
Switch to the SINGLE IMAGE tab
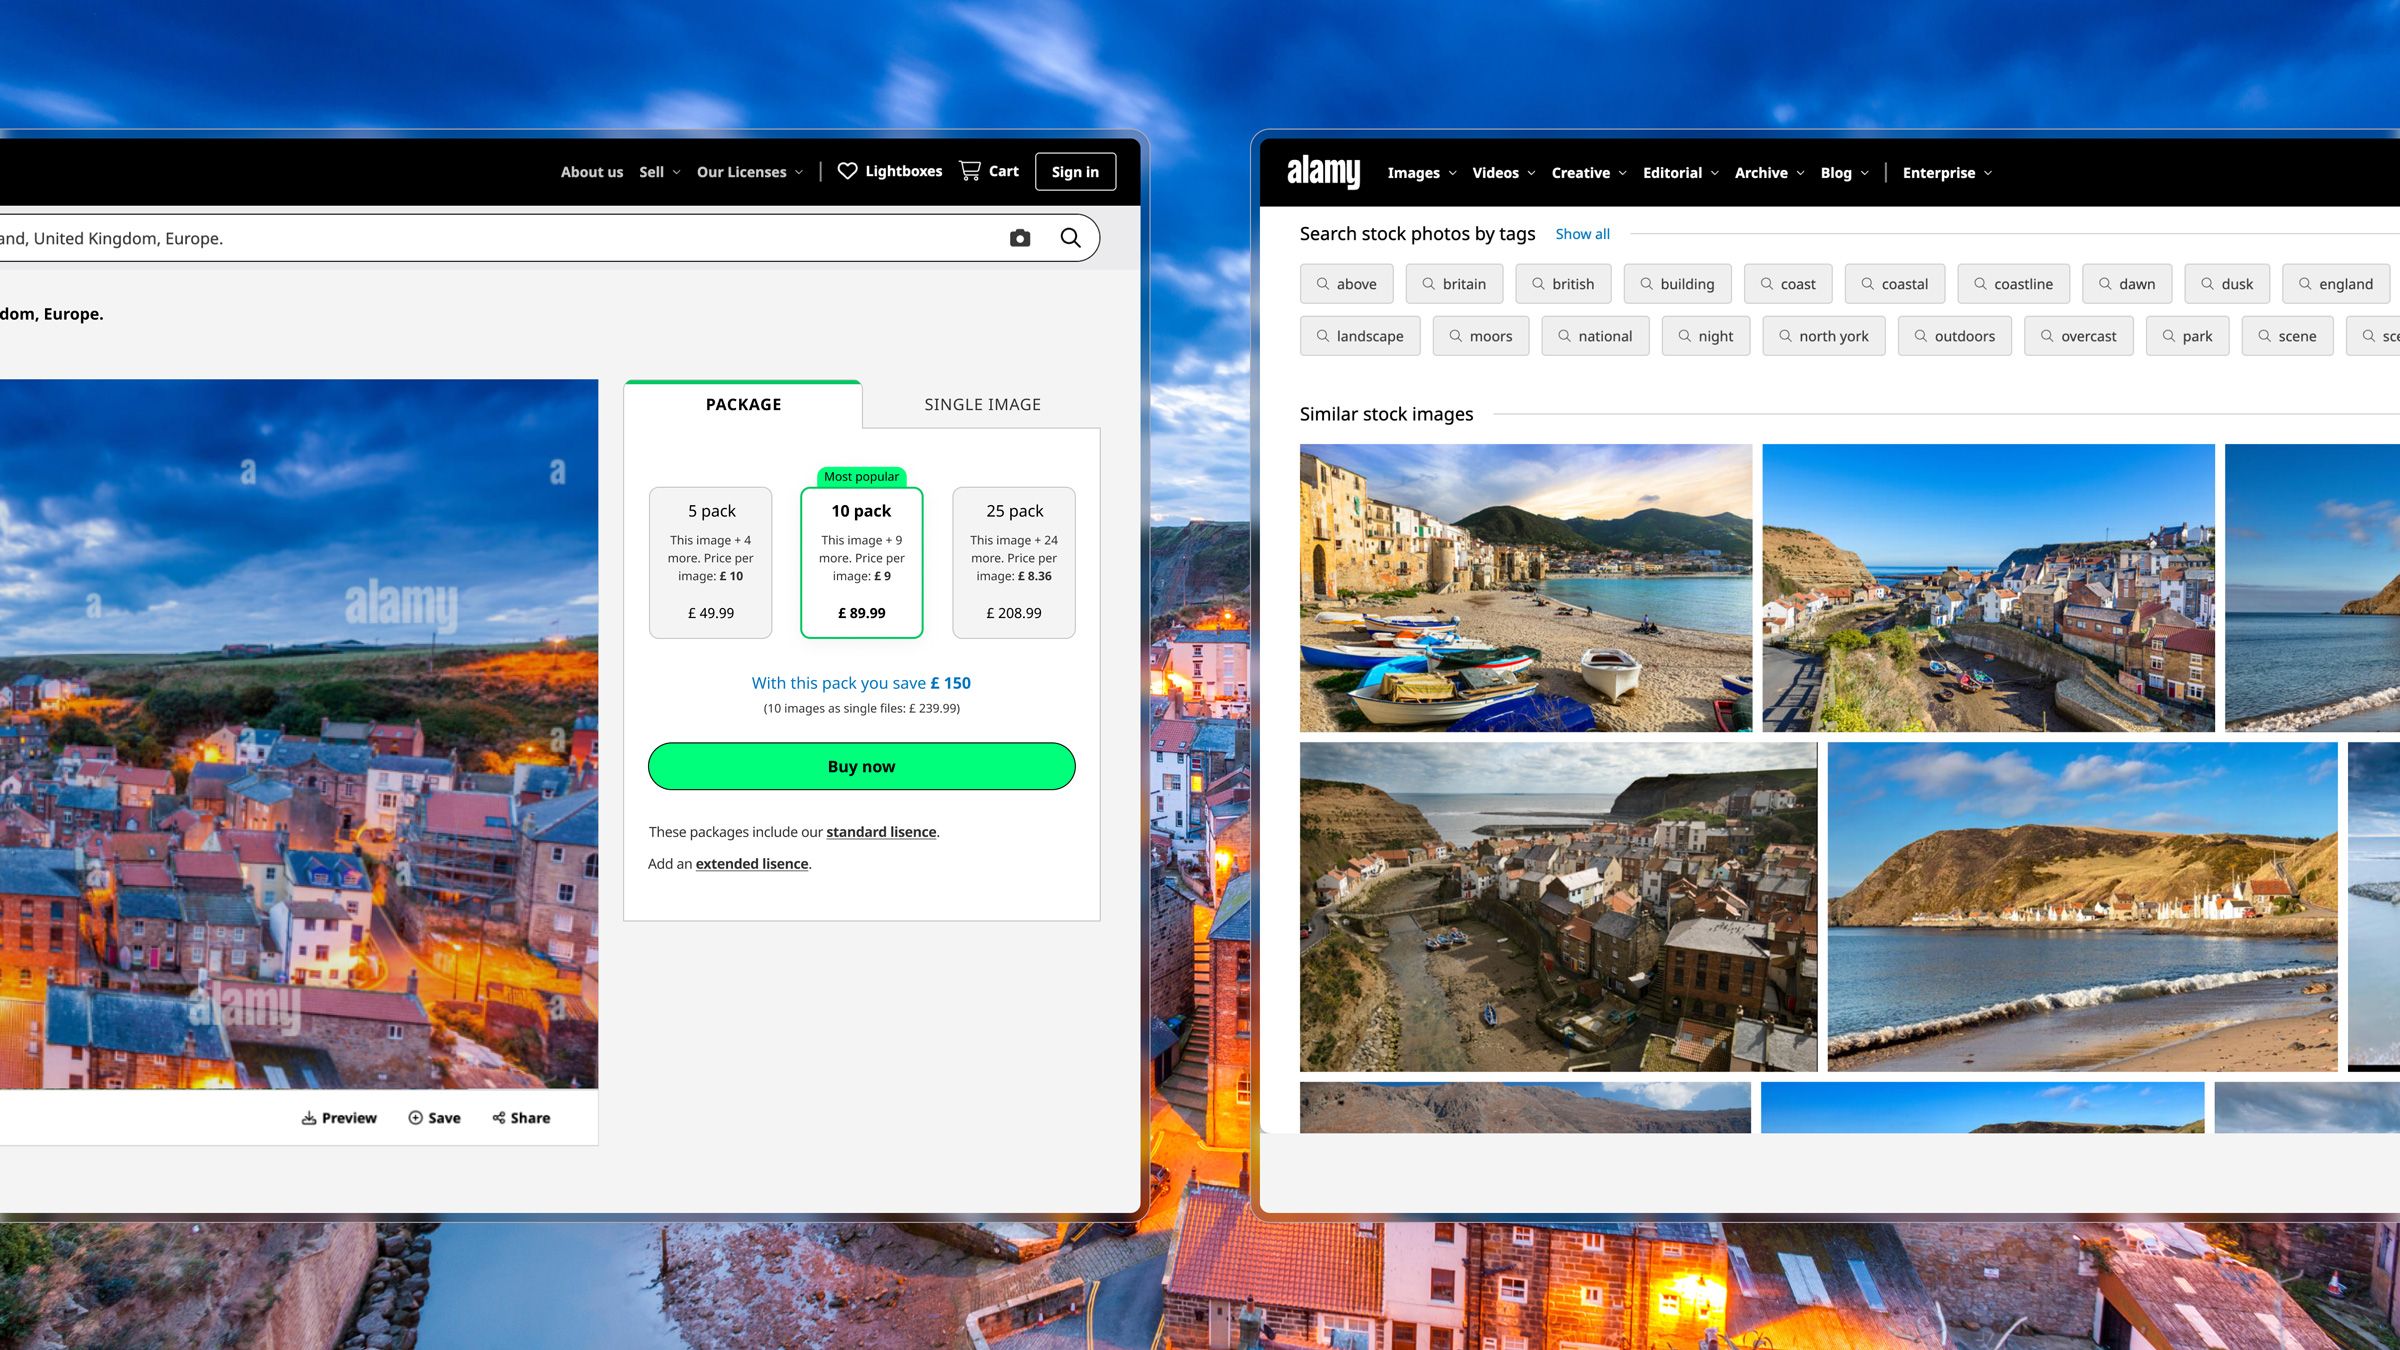click(982, 404)
